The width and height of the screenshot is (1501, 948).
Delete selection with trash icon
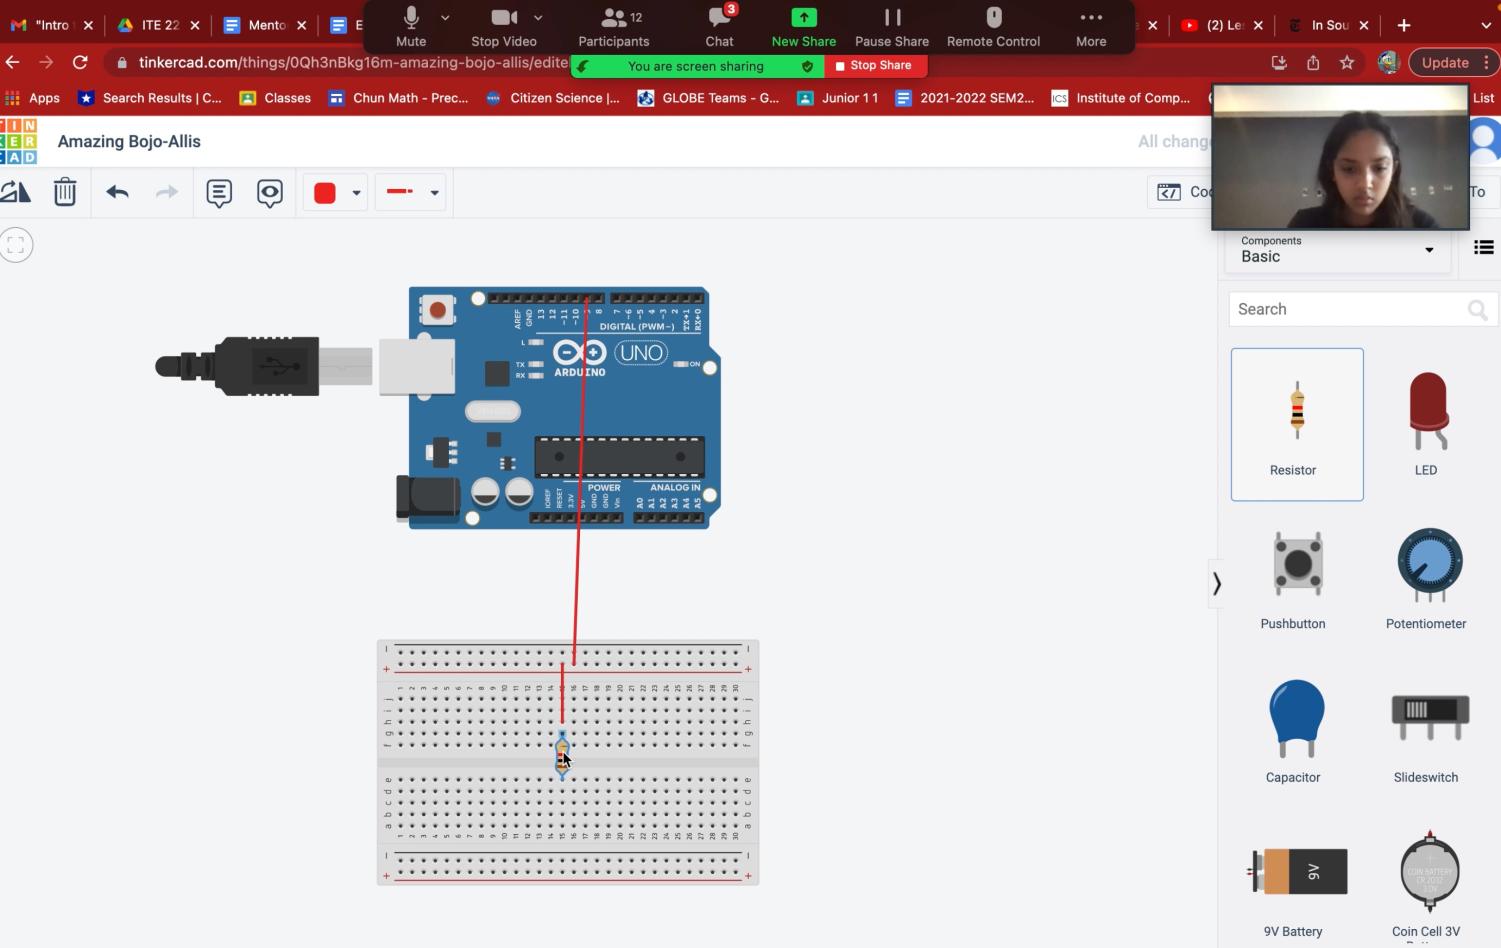pos(65,192)
